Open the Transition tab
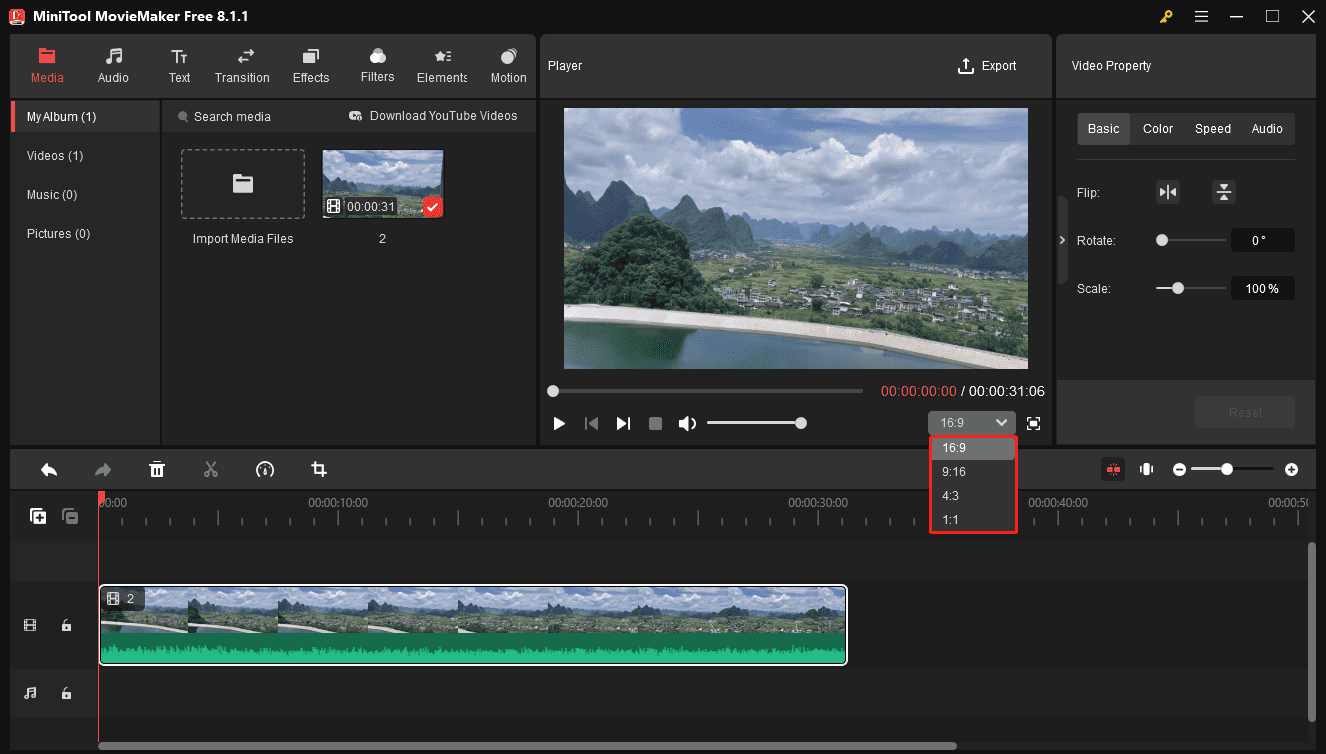Screen dimensions: 1326x754 coord(242,66)
